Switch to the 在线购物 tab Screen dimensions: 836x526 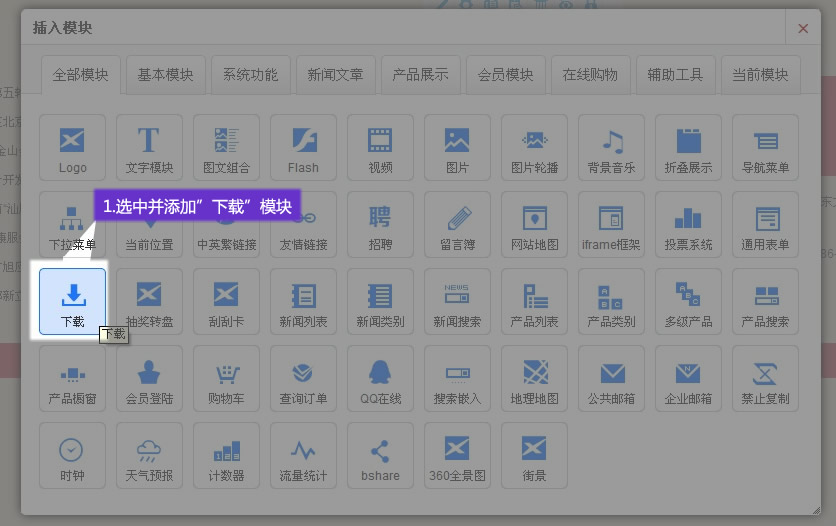tap(590, 75)
